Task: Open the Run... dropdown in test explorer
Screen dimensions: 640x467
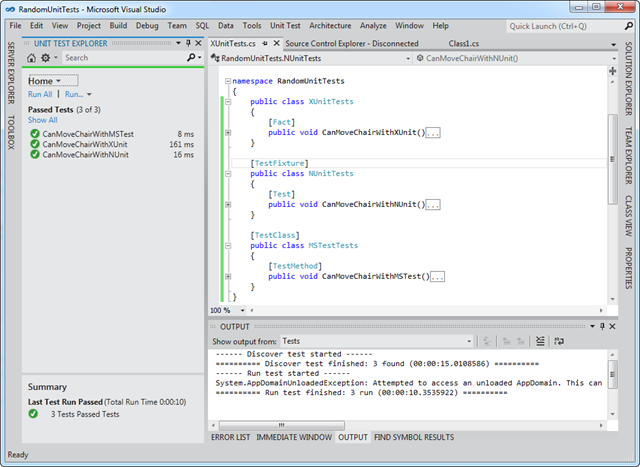Action: pos(76,94)
